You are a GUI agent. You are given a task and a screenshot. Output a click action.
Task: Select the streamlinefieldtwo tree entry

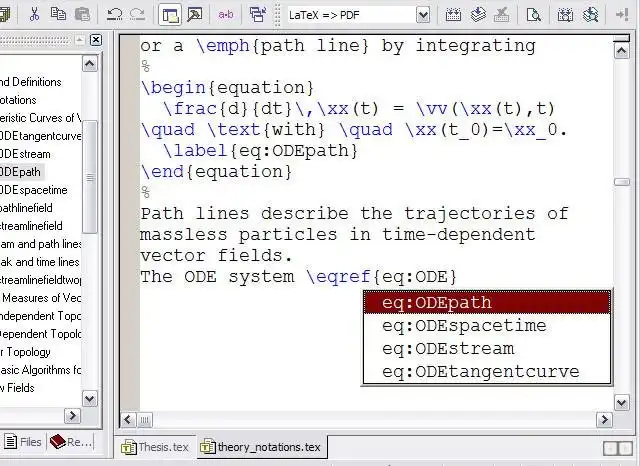pos(40,280)
